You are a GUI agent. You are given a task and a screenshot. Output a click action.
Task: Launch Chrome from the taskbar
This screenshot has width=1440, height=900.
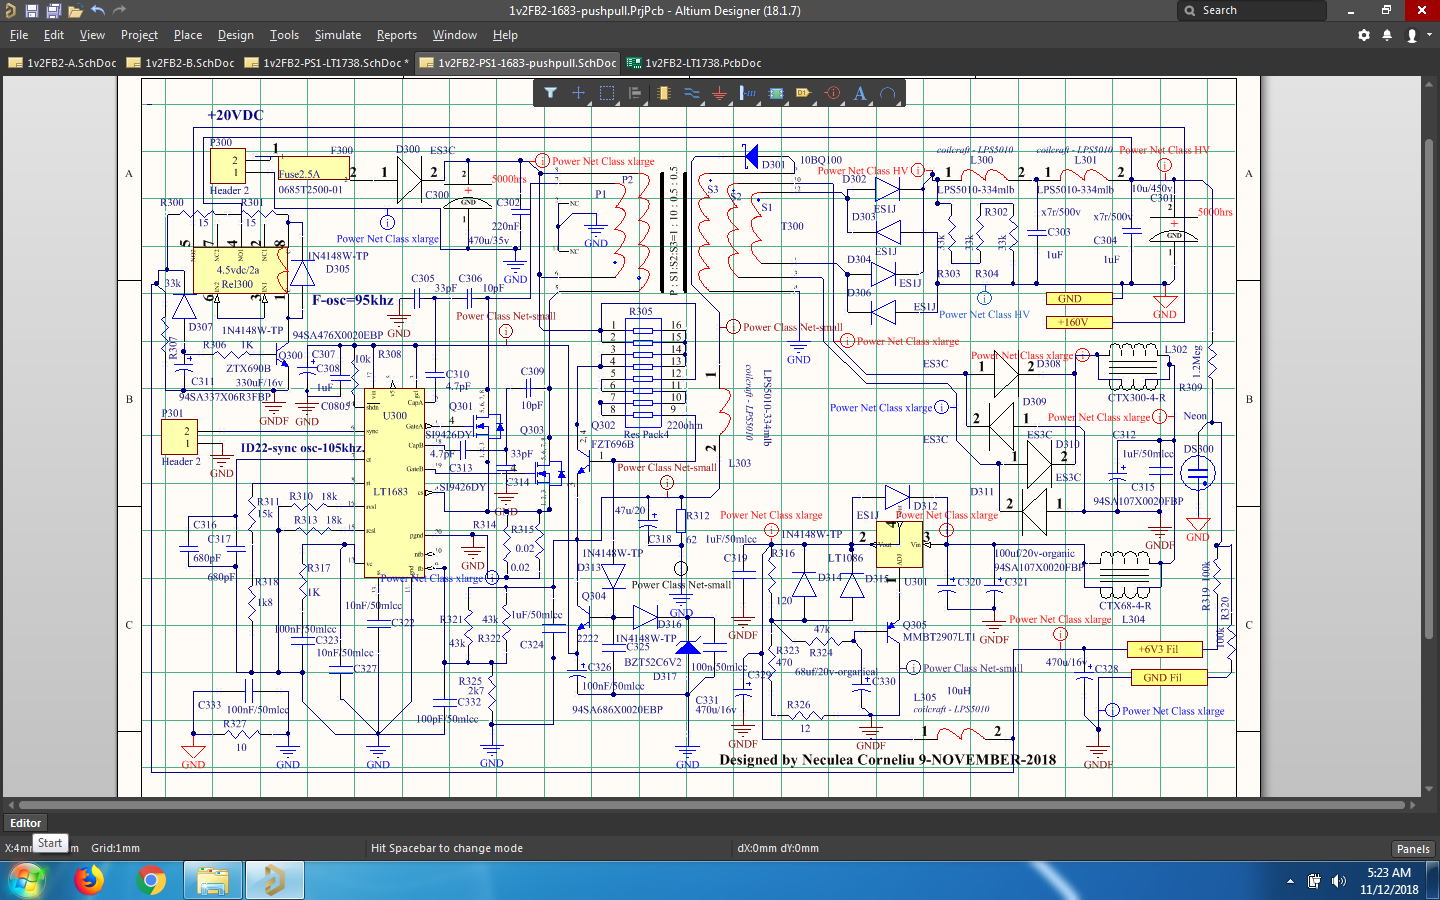(x=151, y=881)
